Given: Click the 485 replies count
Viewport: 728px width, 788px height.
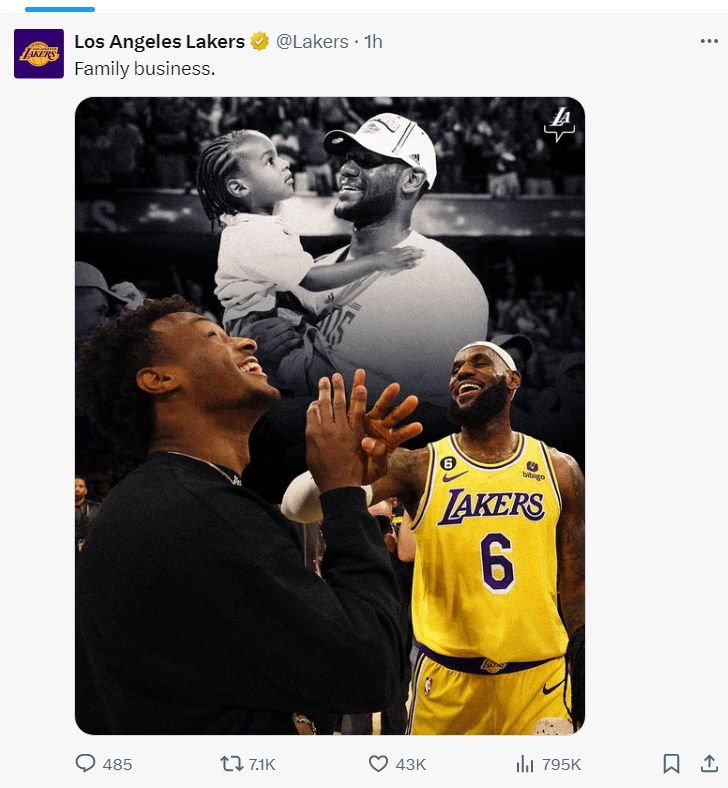Looking at the screenshot, I should click(x=117, y=764).
